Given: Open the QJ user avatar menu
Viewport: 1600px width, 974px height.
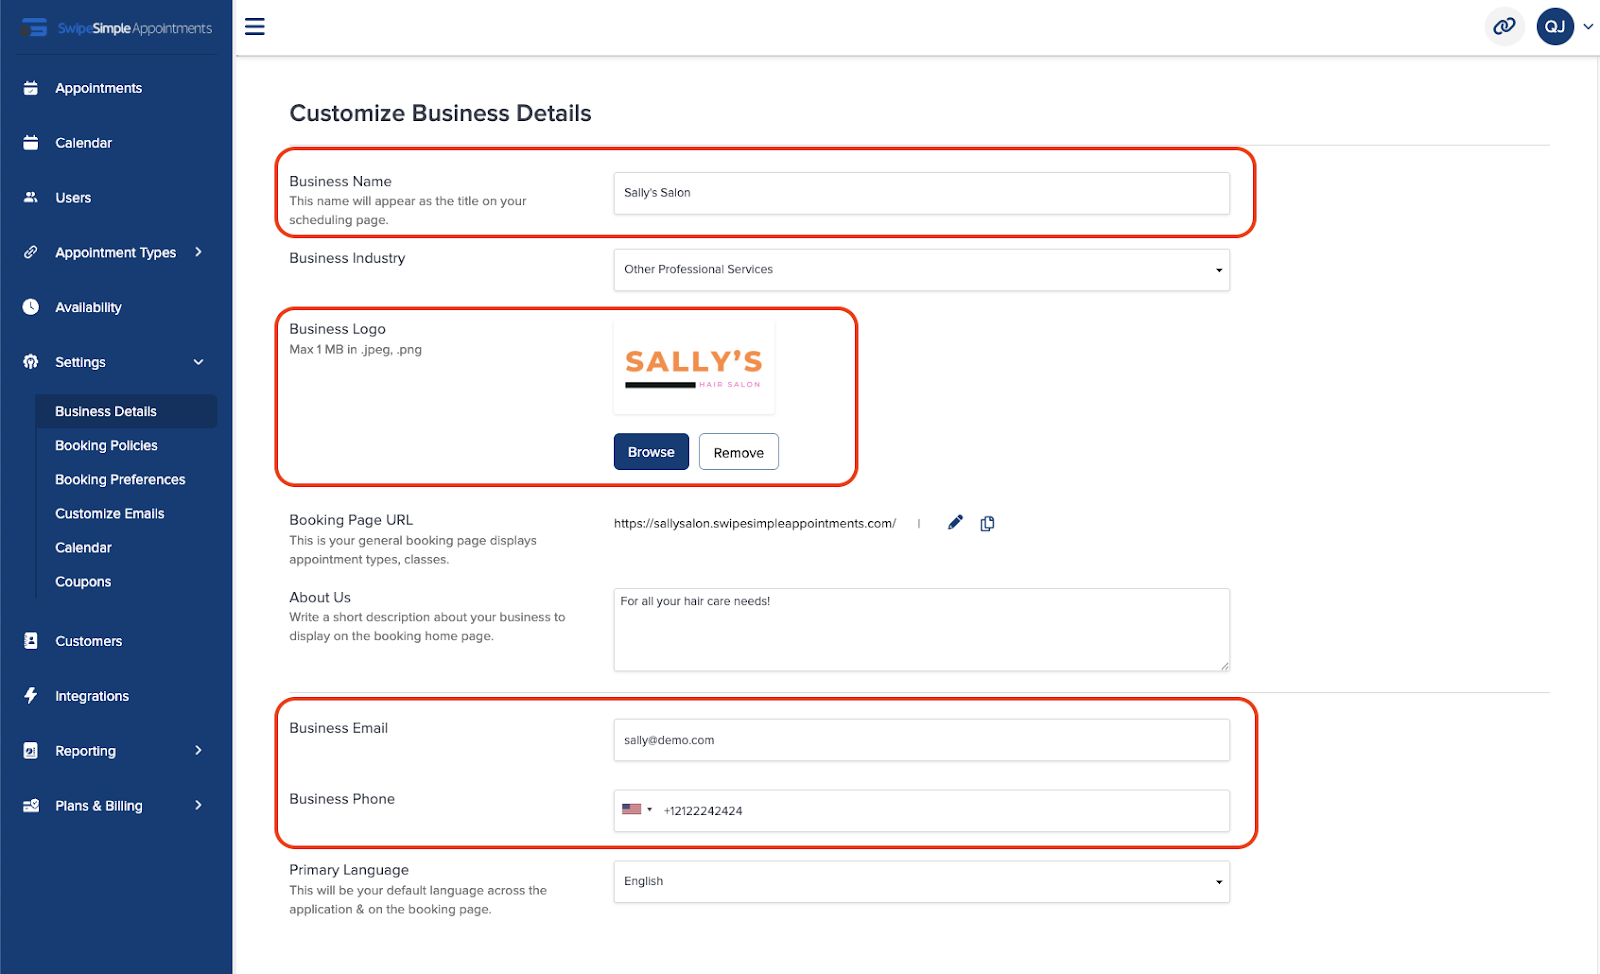Looking at the screenshot, I should [x=1555, y=27].
